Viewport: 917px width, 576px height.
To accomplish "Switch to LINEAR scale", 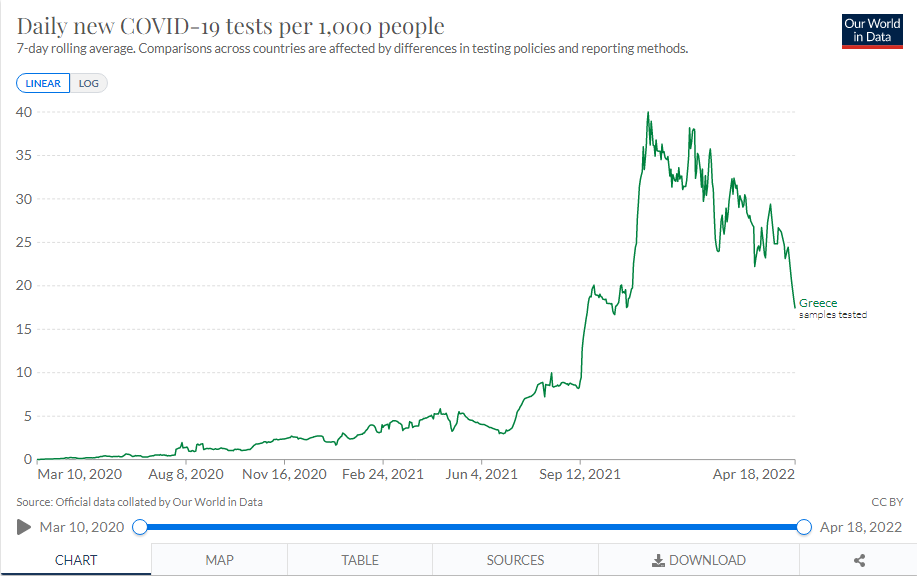I will [43, 83].
